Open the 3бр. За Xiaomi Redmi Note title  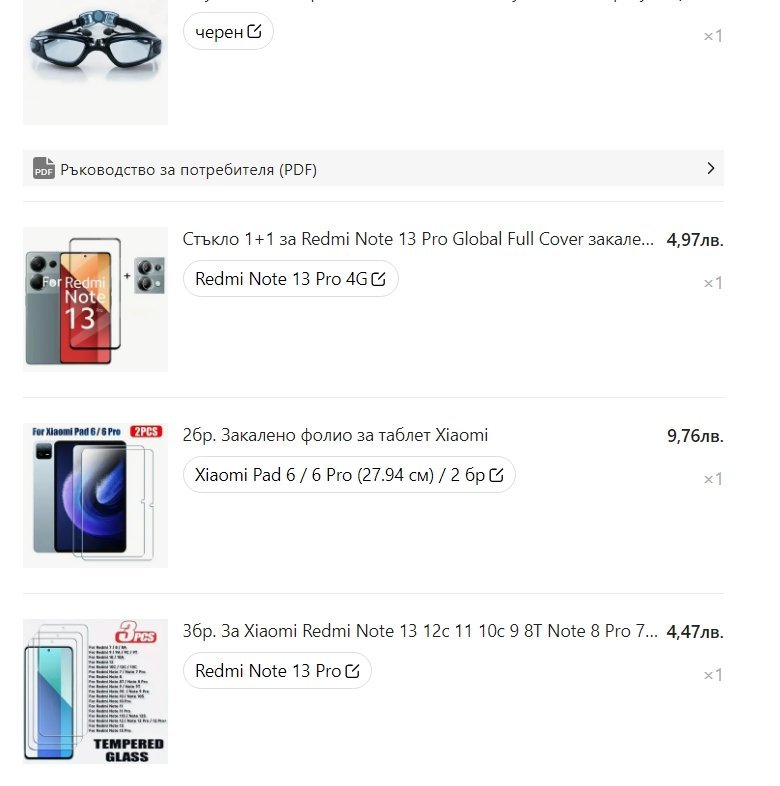click(x=420, y=631)
